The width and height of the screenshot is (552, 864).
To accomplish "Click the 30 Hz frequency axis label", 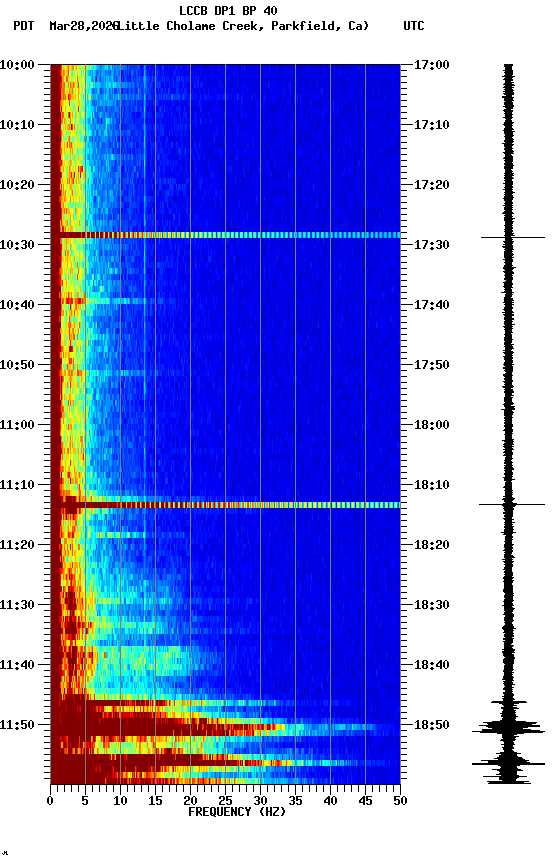I will pos(260,801).
